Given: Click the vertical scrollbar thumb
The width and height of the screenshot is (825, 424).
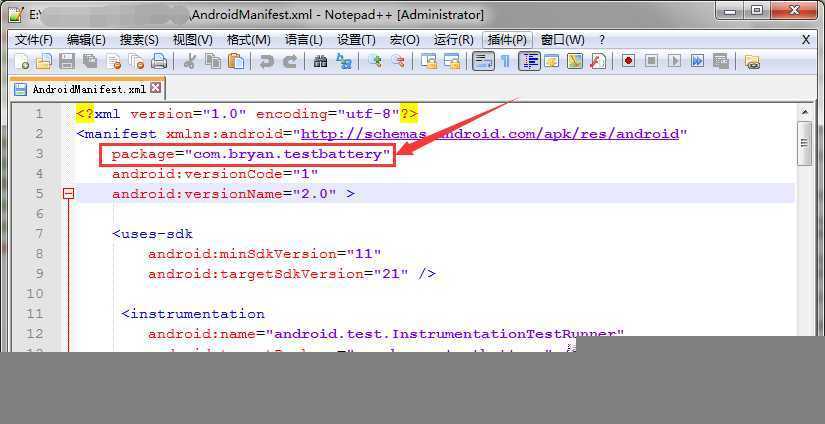Looking at the screenshot, I should pos(804,143).
